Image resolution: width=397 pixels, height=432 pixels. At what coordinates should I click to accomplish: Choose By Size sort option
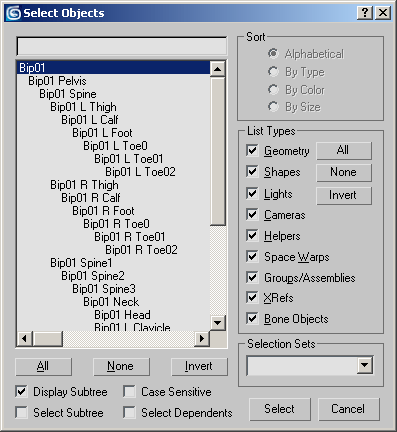tap(294, 107)
